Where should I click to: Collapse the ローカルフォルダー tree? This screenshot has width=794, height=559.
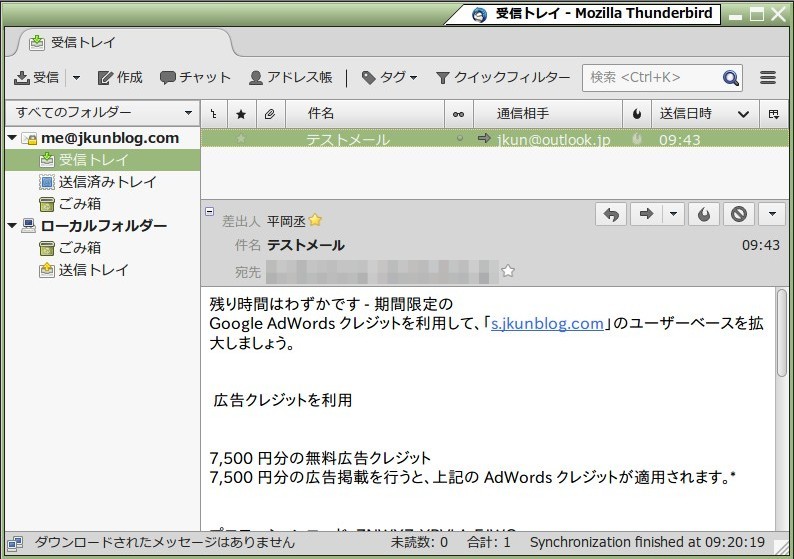pyautogui.click(x=12, y=226)
